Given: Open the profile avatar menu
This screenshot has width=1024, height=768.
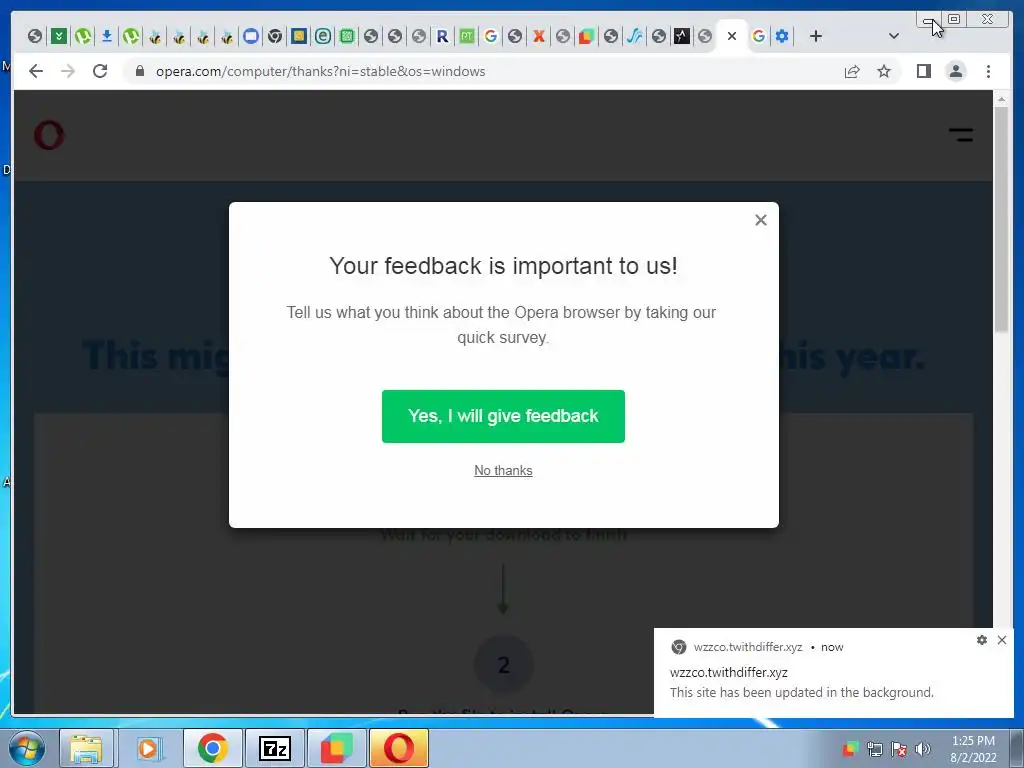Looking at the screenshot, I should (x=955, y=71).
